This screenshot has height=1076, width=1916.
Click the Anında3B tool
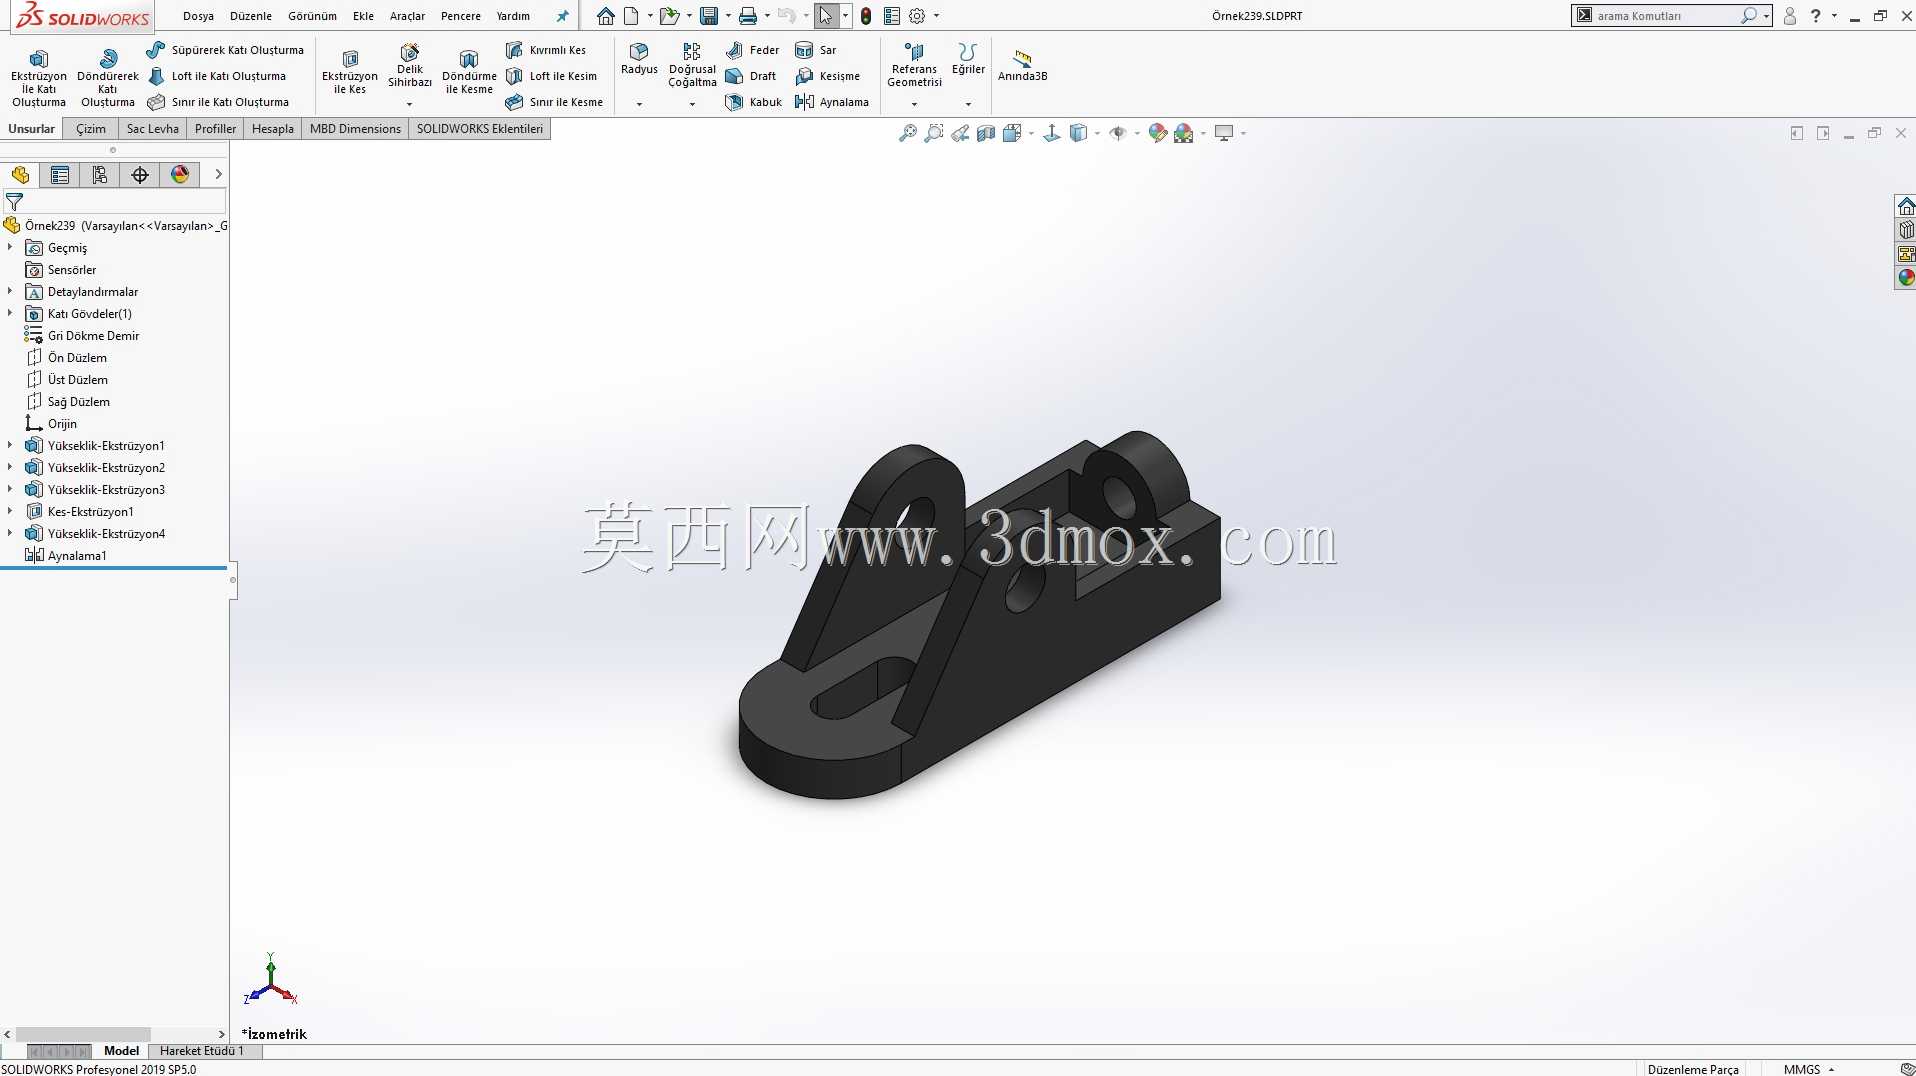1022,66
